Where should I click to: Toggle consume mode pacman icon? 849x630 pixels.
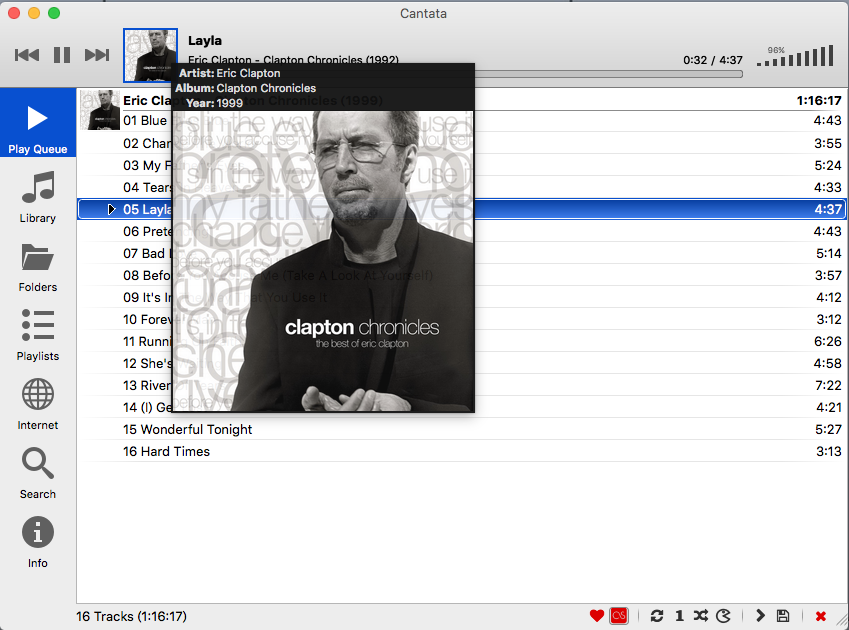pyautogui.click(x=723, y=616)
